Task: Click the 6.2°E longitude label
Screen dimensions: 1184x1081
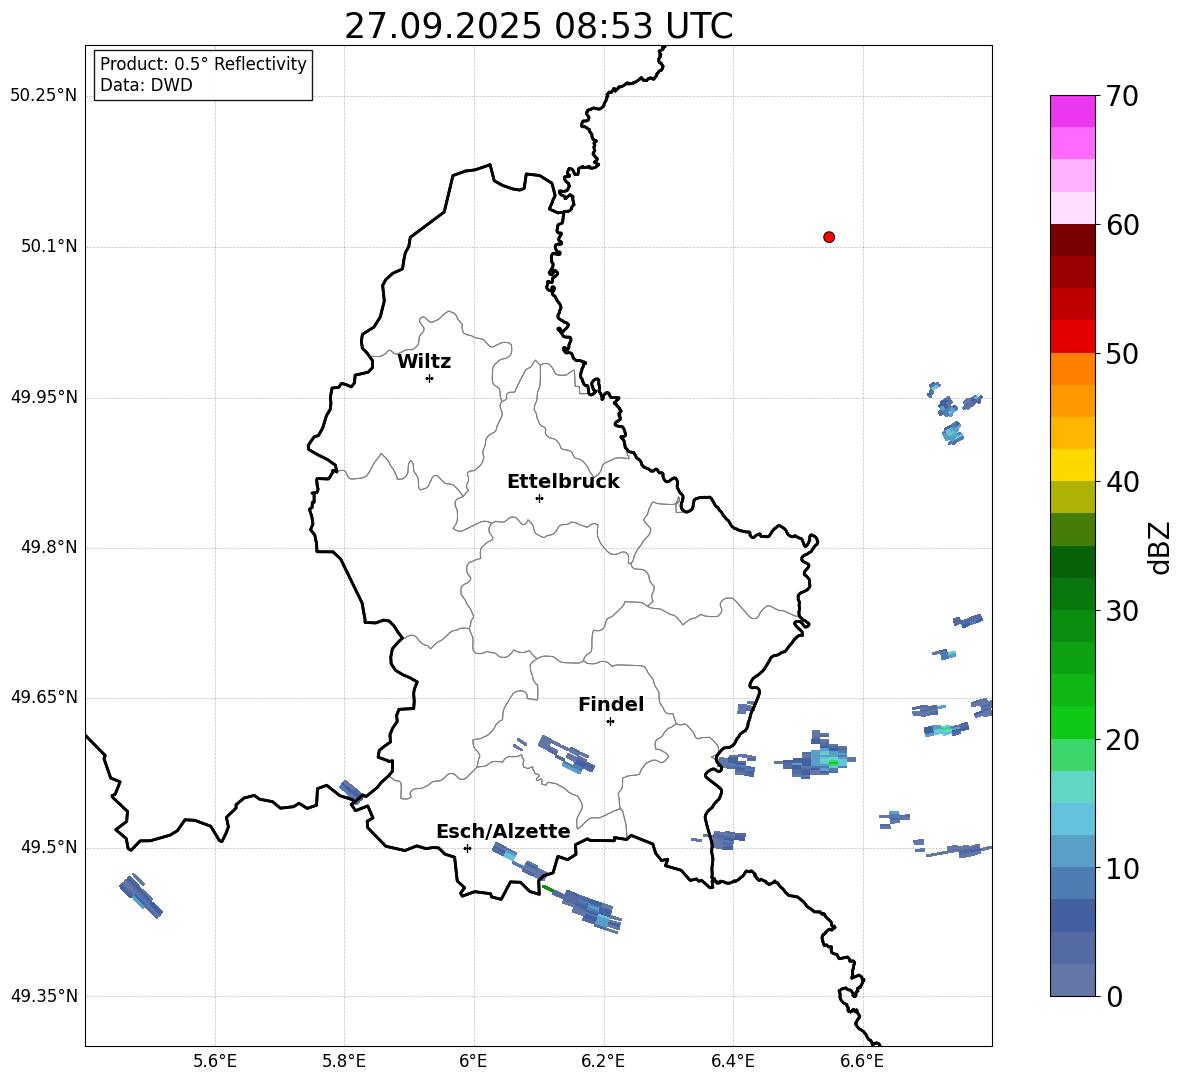Action: pyautogui.click(x=603, y=1061)
